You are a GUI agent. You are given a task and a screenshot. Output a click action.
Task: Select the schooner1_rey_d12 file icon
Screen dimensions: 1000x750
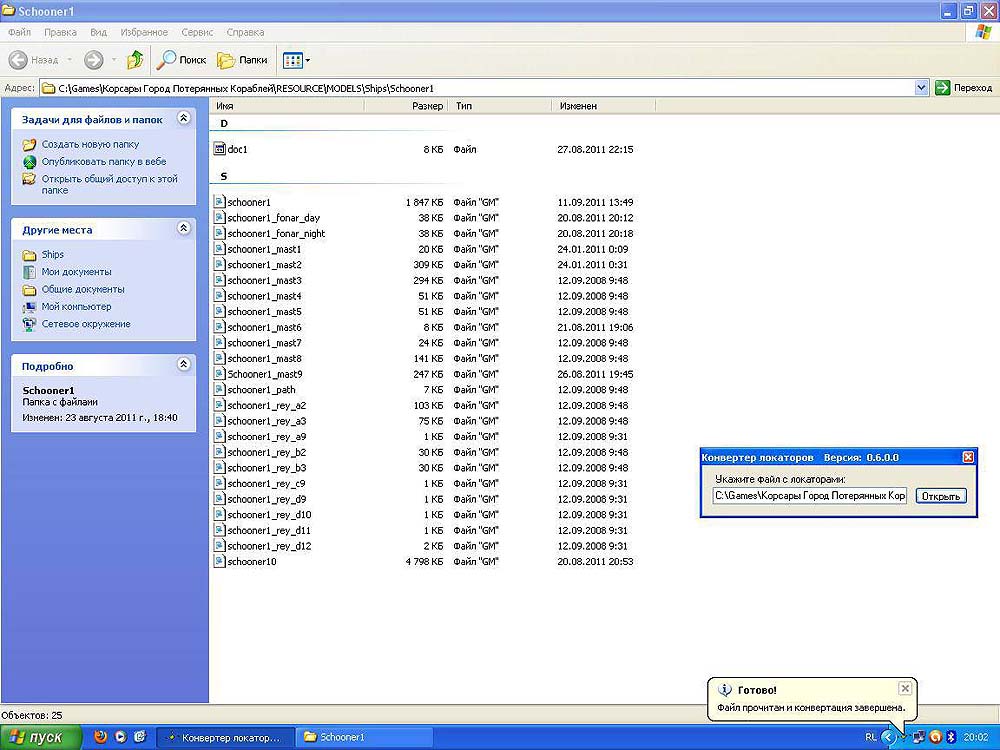coord(219,546)
